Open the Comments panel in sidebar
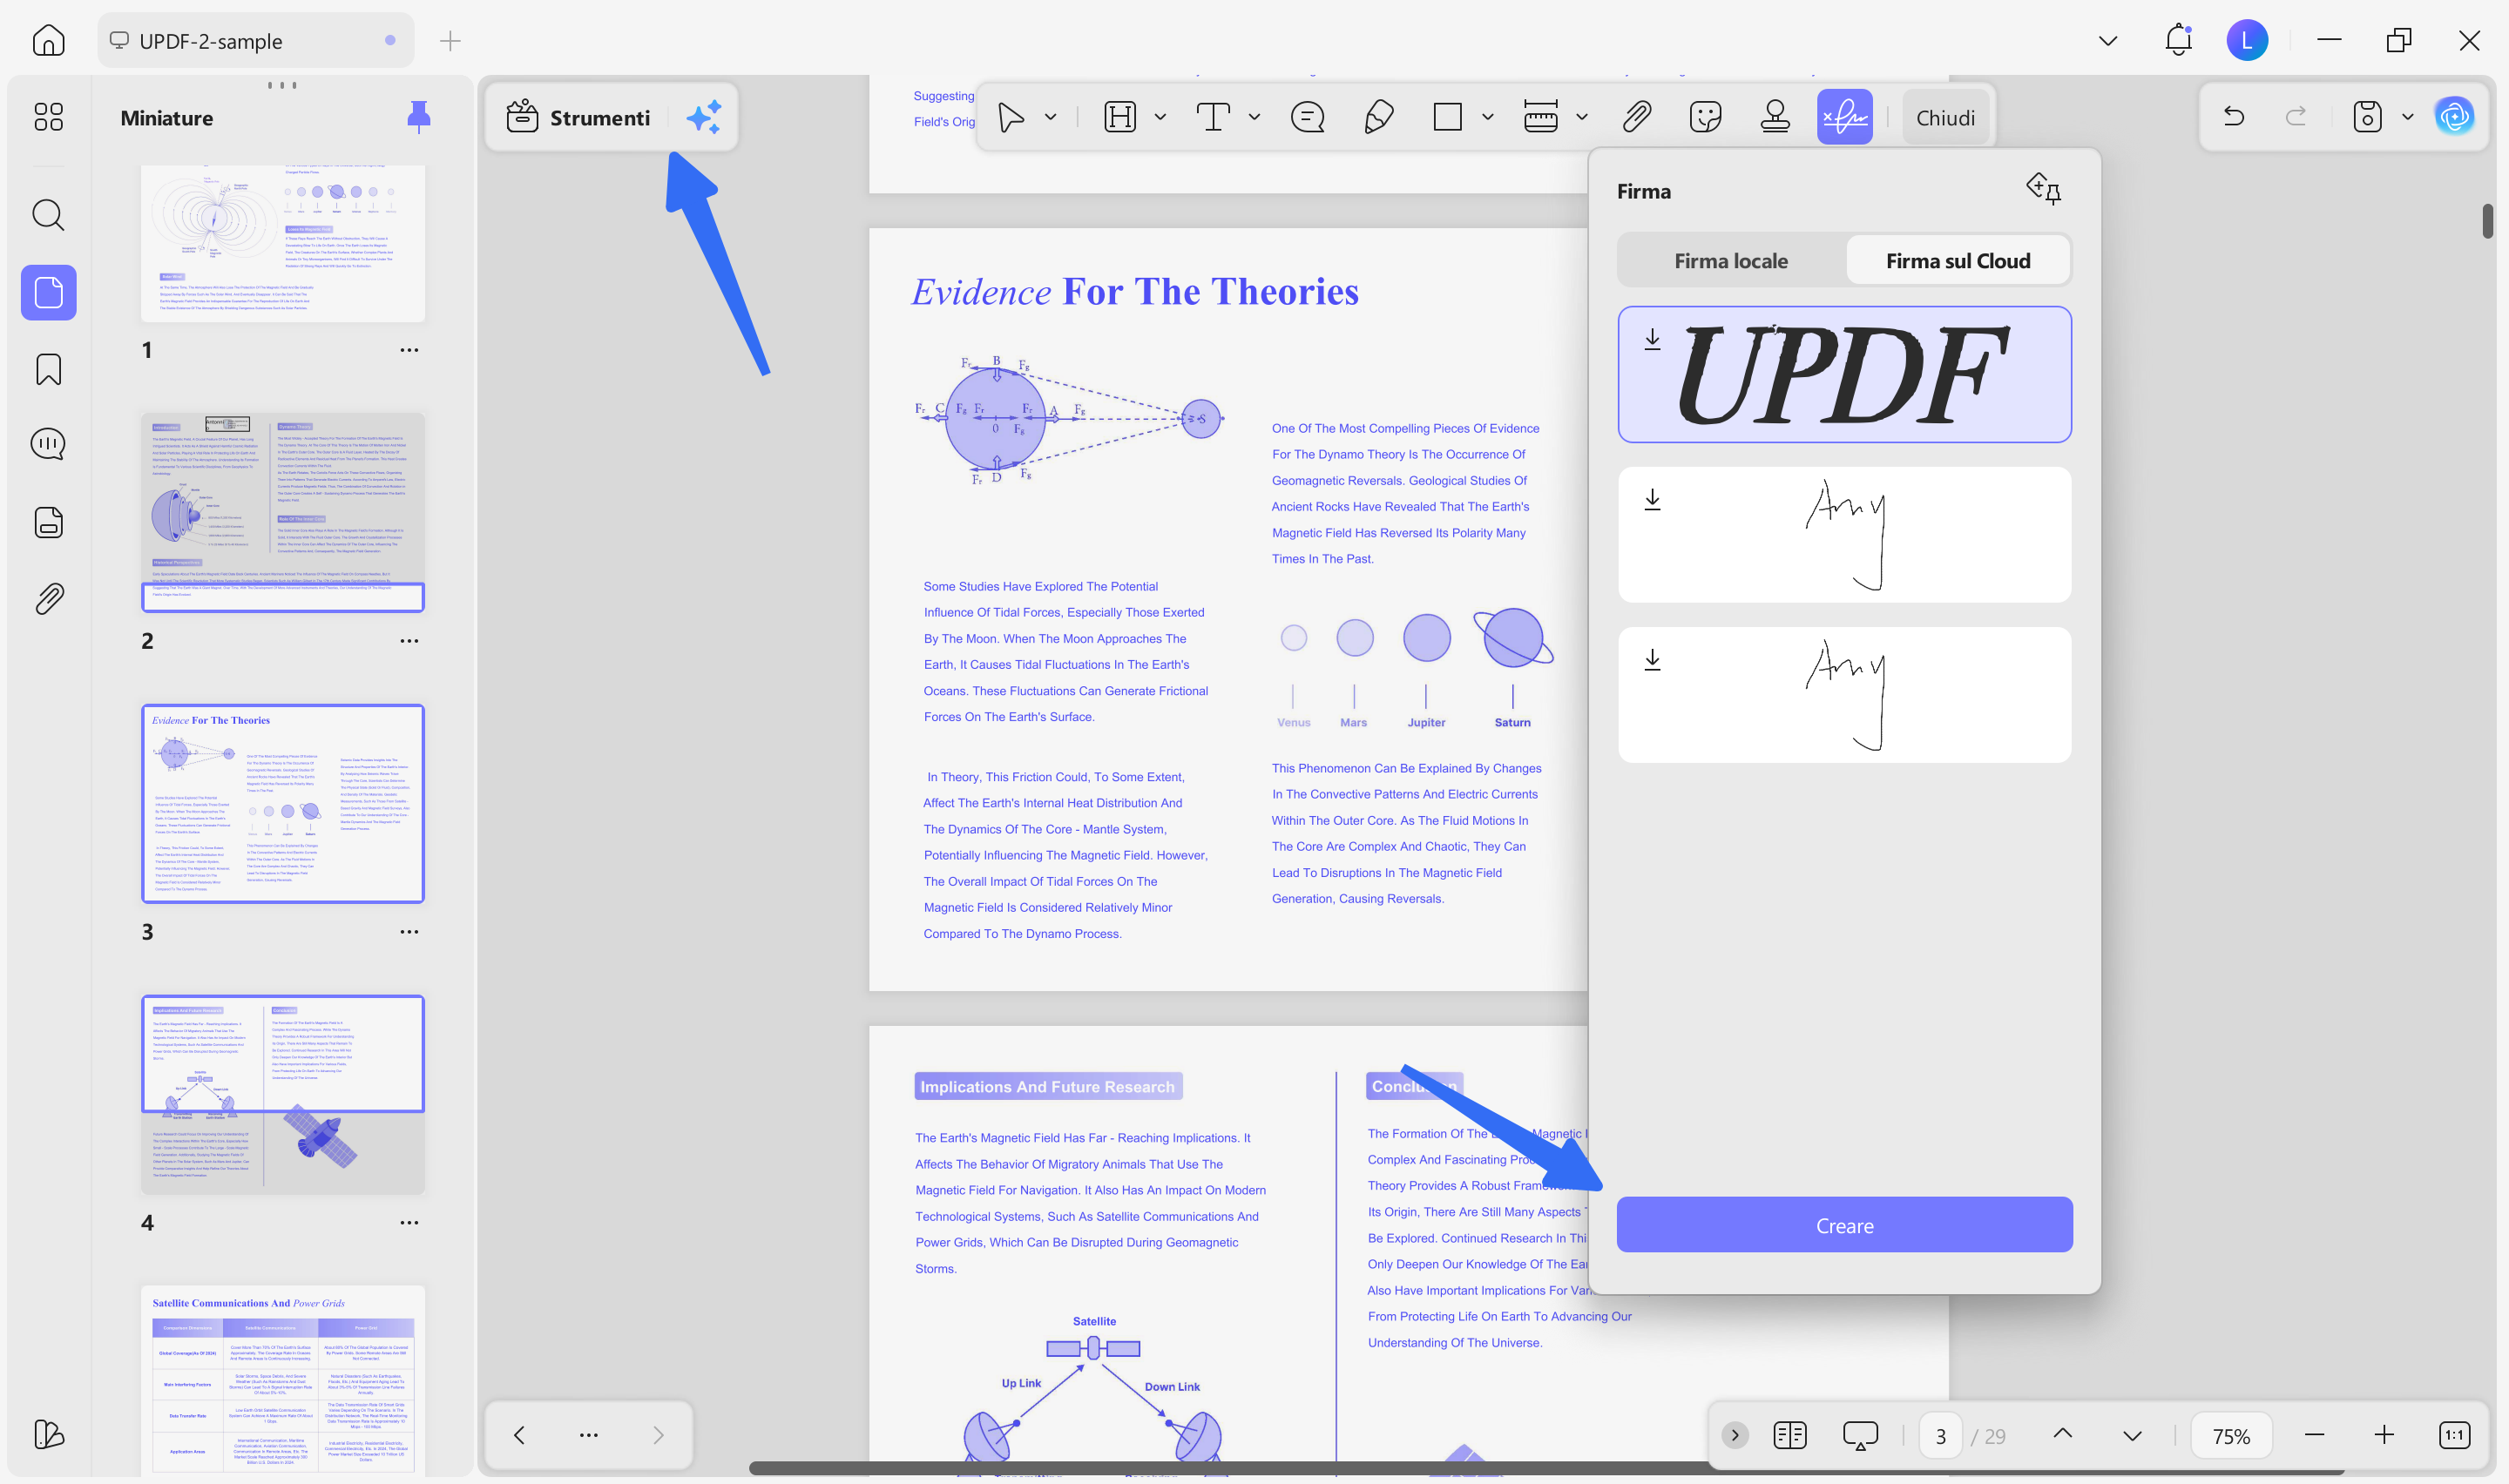Image resolution: width=2509 pixels, height=1484 pixels. coord(48,444)
